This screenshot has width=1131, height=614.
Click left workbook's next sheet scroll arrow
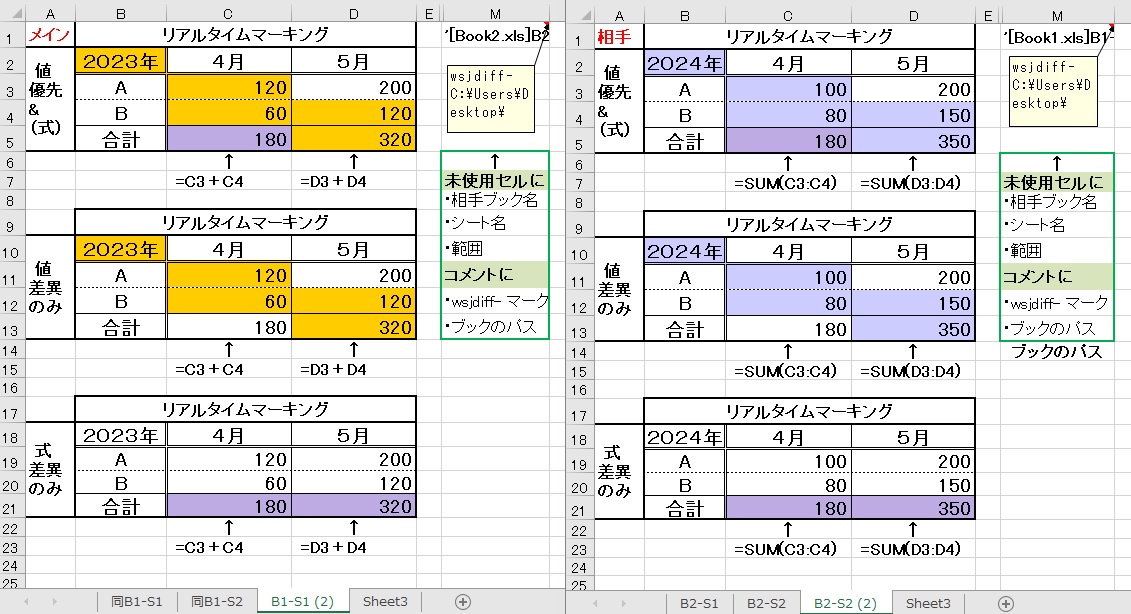(53, 602)
